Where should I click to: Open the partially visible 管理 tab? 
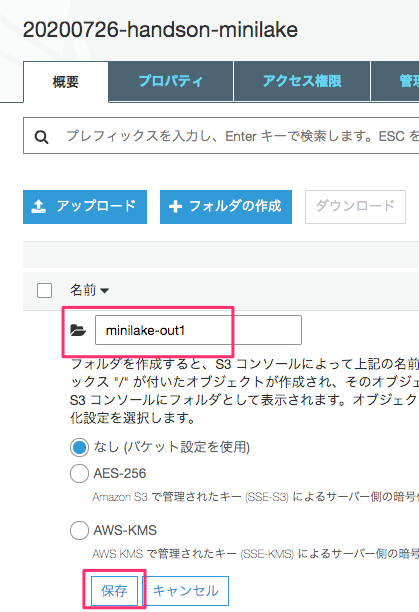[395, 81]
